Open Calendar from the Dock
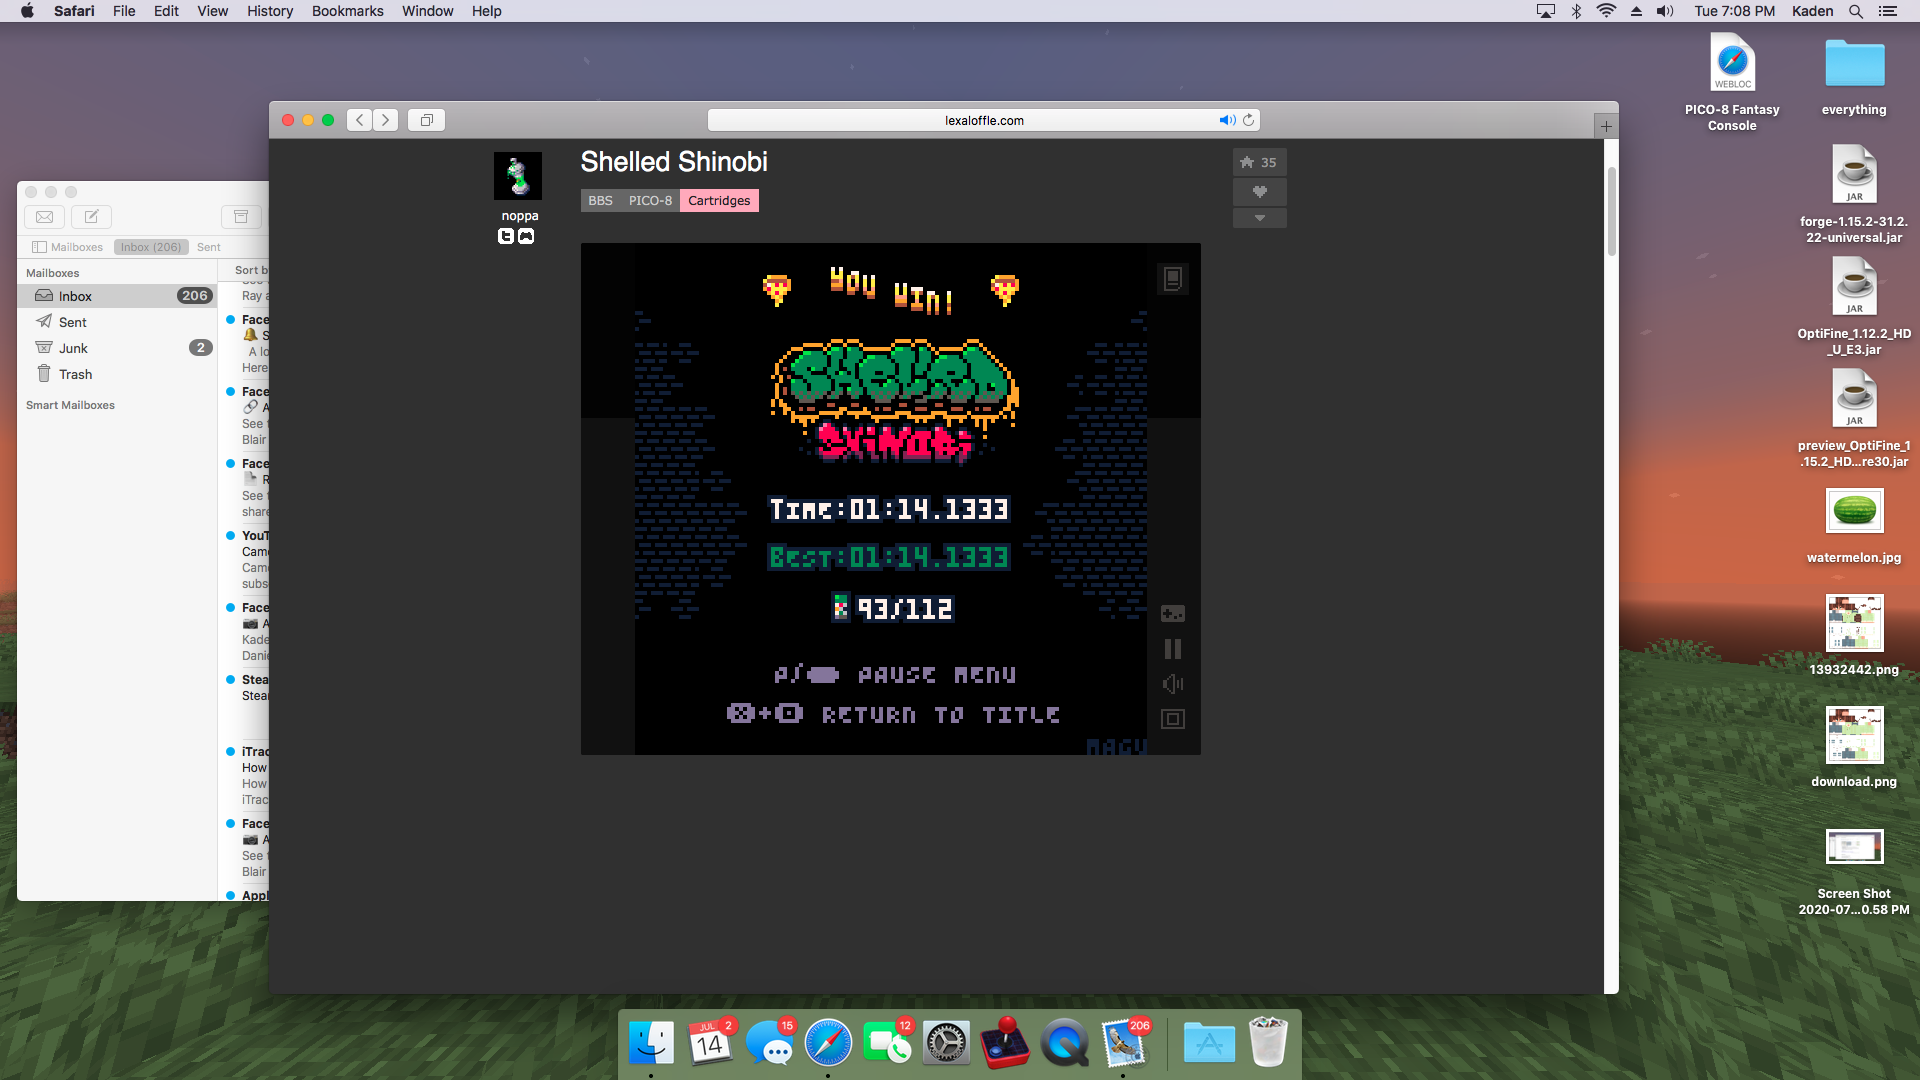Screen dimensions: 1920x1080 click(710, 1044)
